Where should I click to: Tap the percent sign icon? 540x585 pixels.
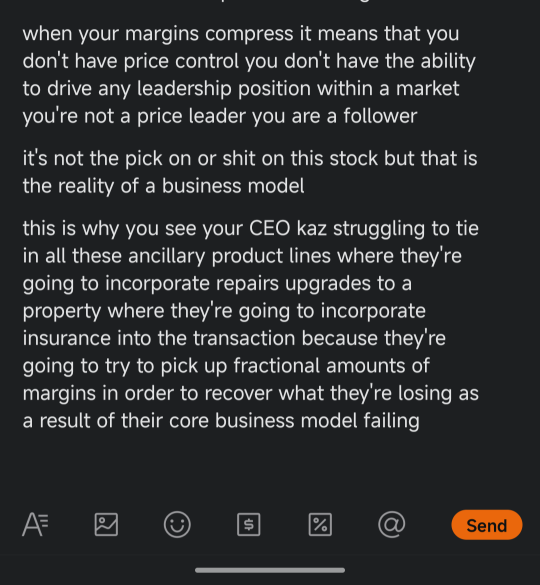pos(320,524)
